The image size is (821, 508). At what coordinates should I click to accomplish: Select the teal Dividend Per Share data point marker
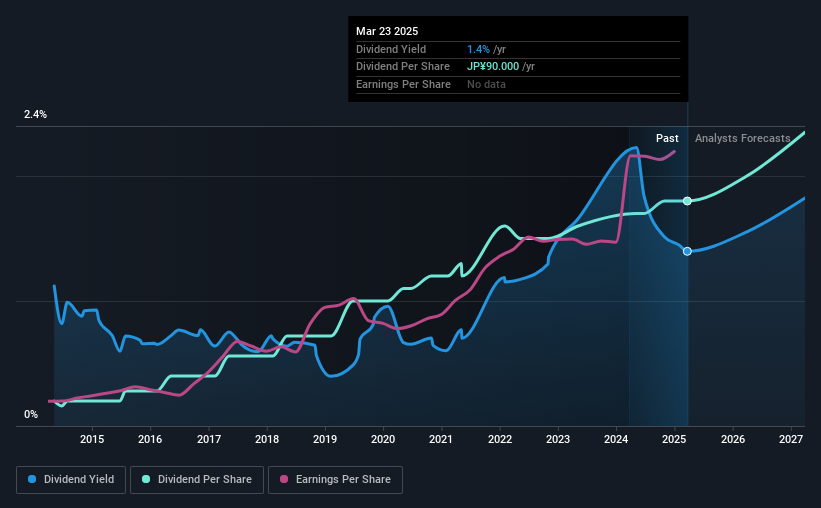coord(687,201)
